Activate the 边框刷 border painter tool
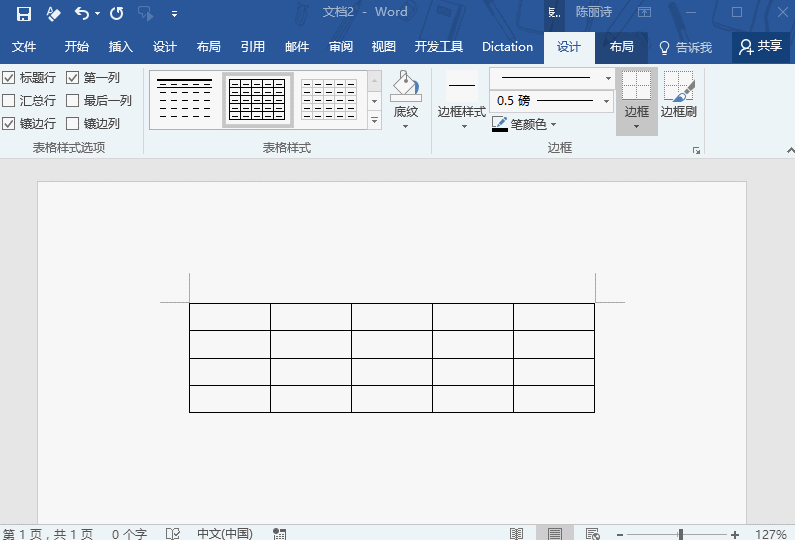Image resolution: width=795 pixels, height=540 pixels. point(679,95)
